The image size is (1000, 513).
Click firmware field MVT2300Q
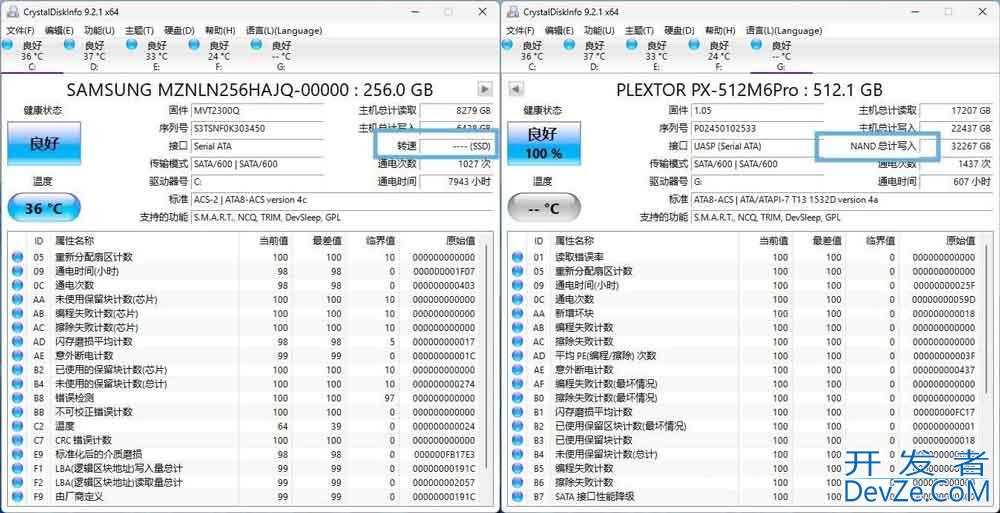point(257,110)
